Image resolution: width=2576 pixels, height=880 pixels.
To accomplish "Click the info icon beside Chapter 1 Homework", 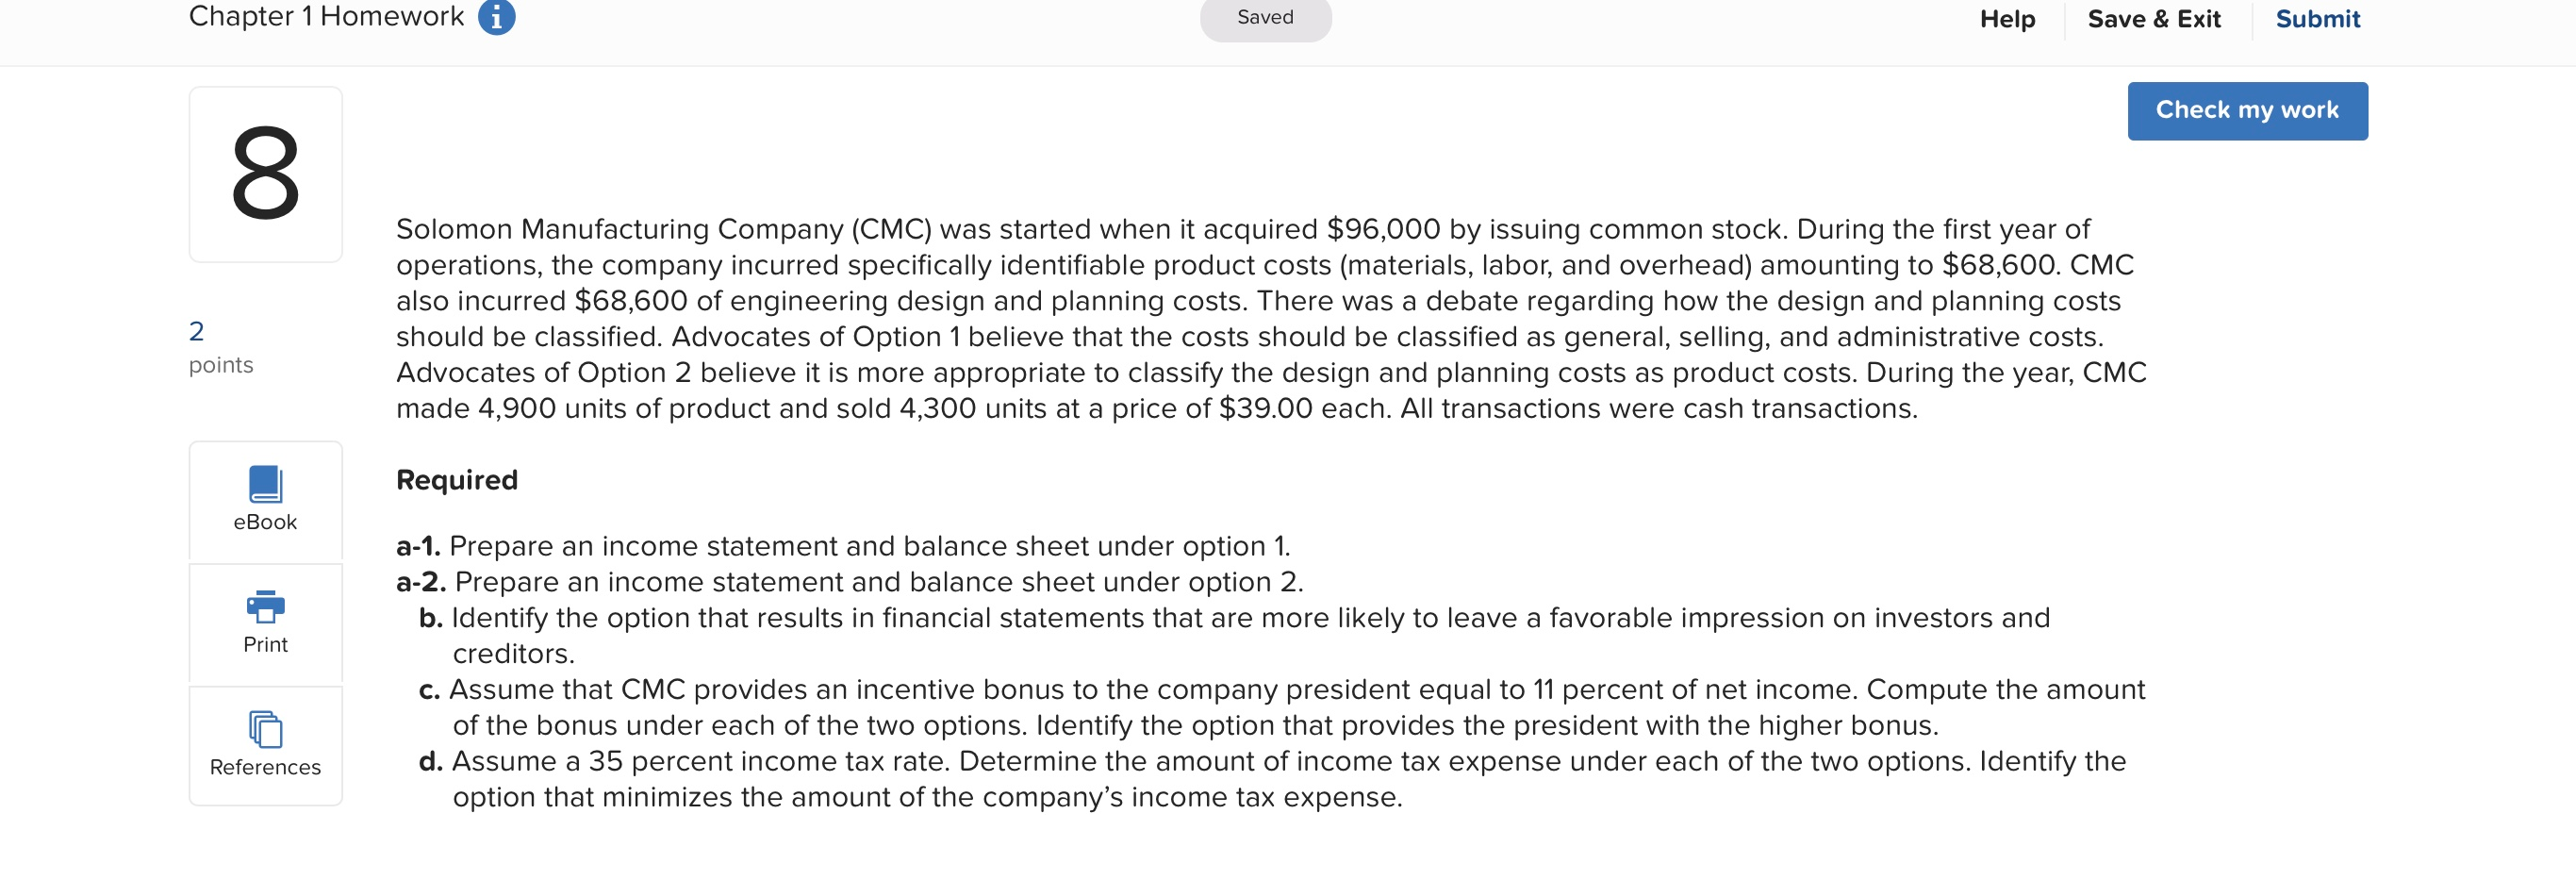I will [497, 16].
